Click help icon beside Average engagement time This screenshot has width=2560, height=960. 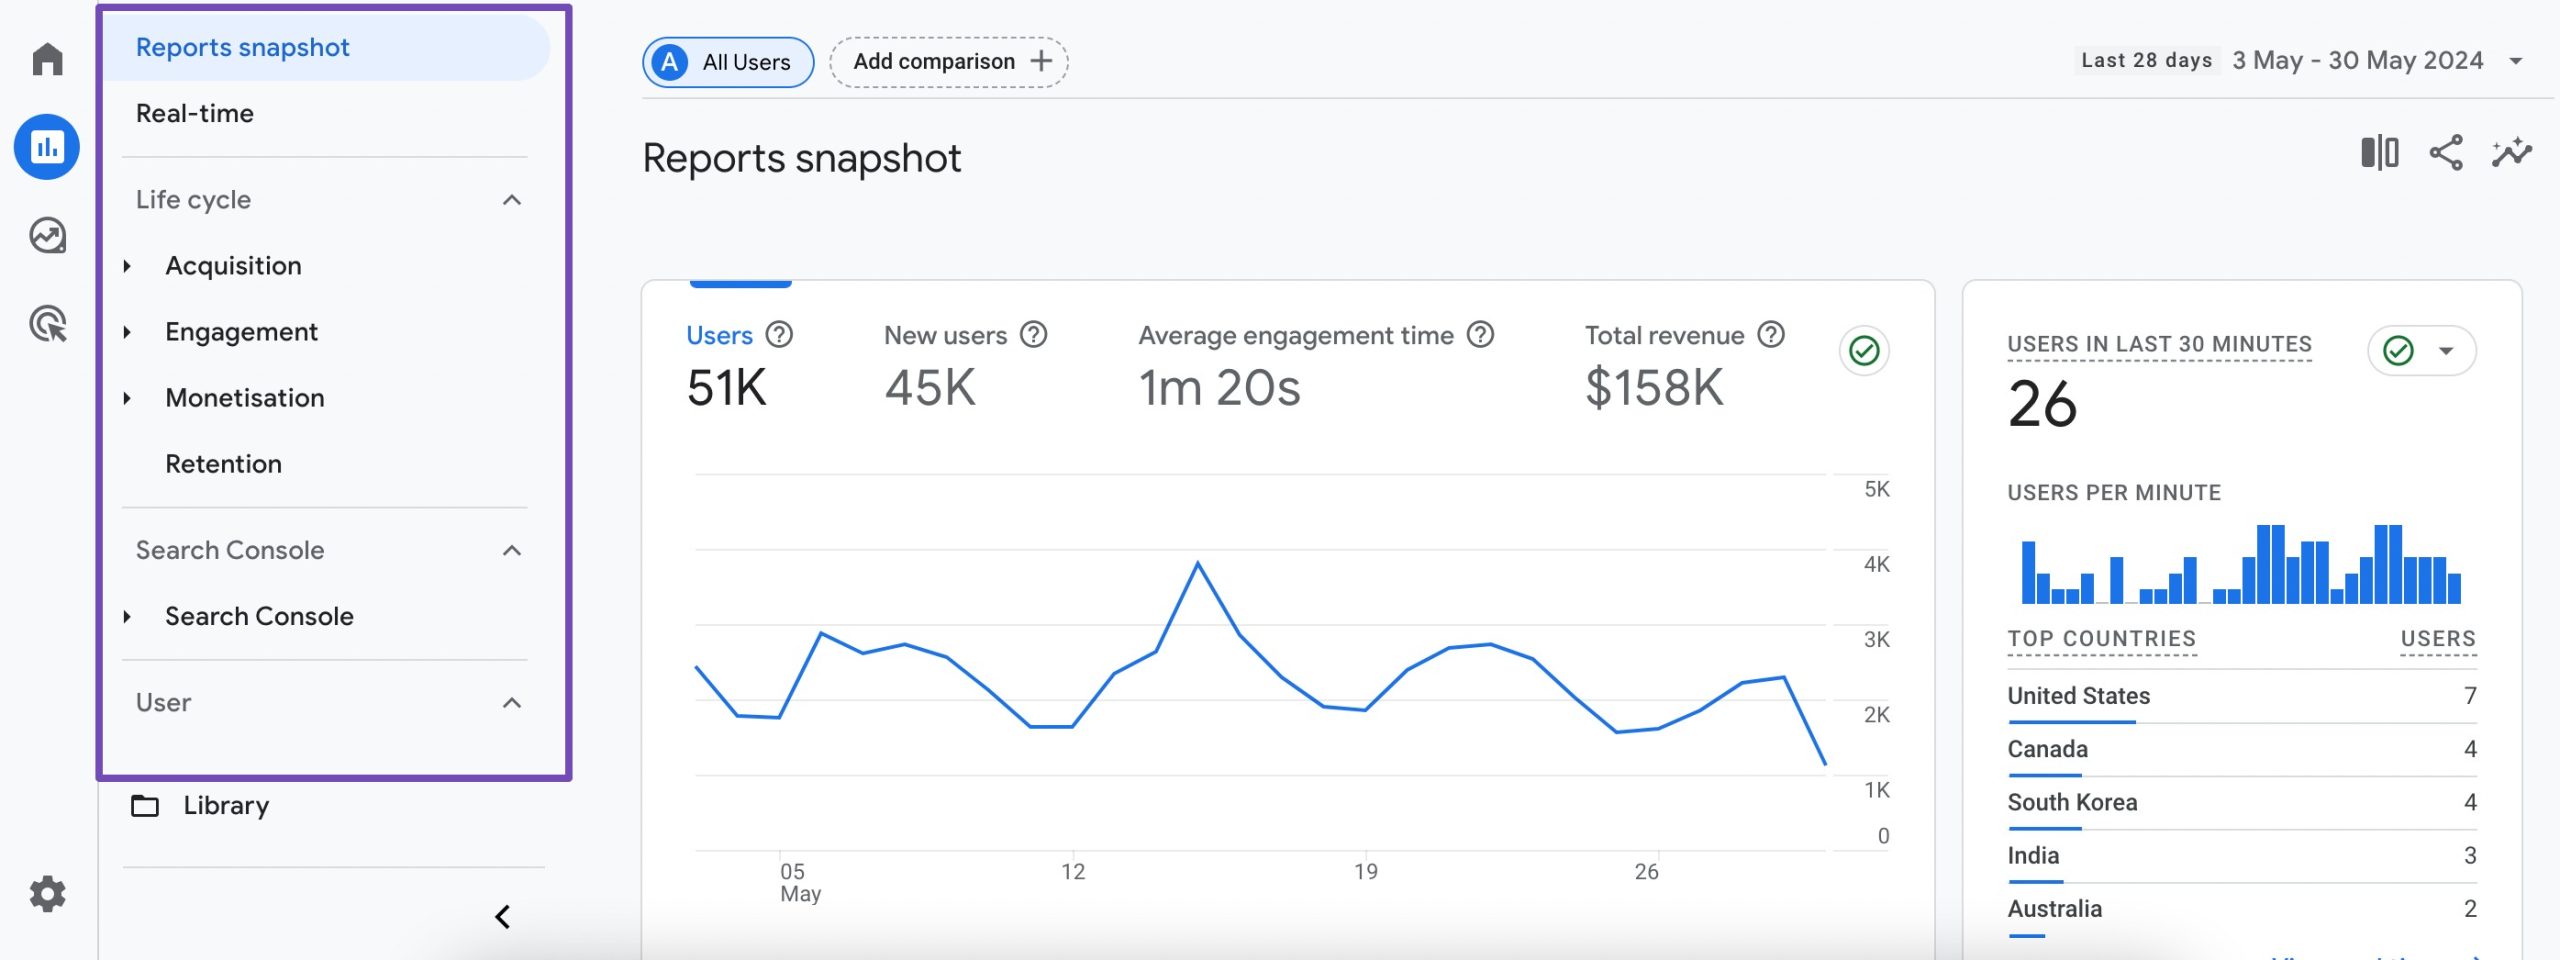point(1480,335)
